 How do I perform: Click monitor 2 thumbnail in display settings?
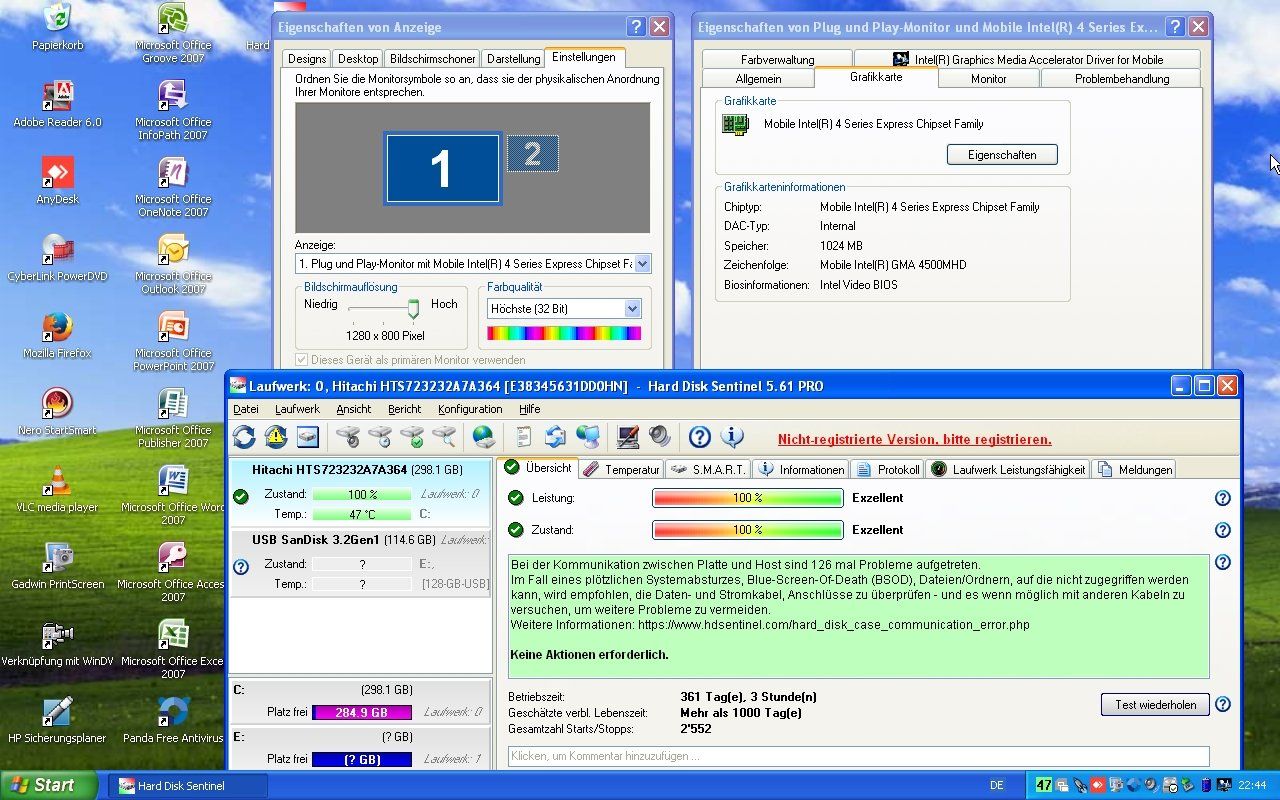click(x=532, y=154)
